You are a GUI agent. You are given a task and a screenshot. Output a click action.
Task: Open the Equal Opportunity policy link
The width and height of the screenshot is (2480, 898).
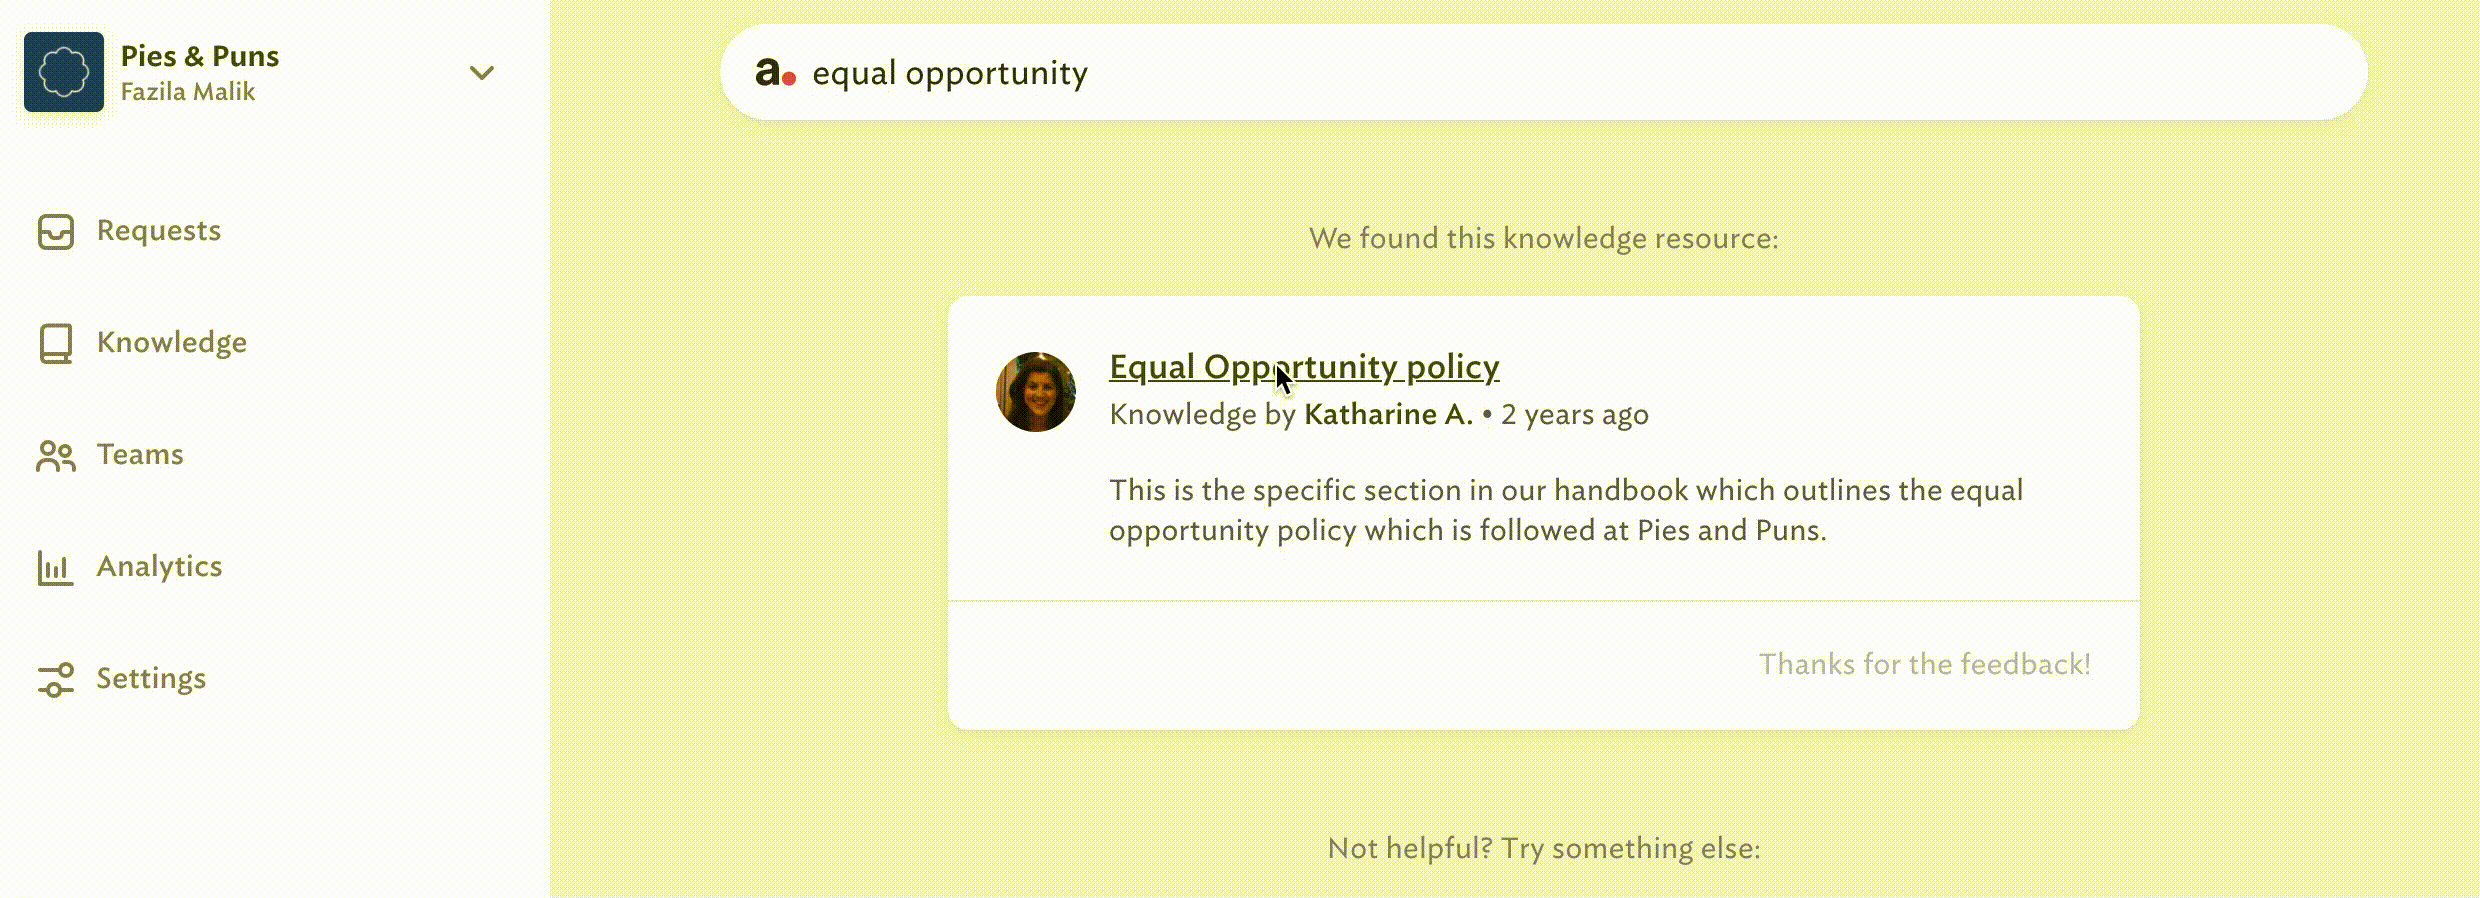[x=1304, y=367]
